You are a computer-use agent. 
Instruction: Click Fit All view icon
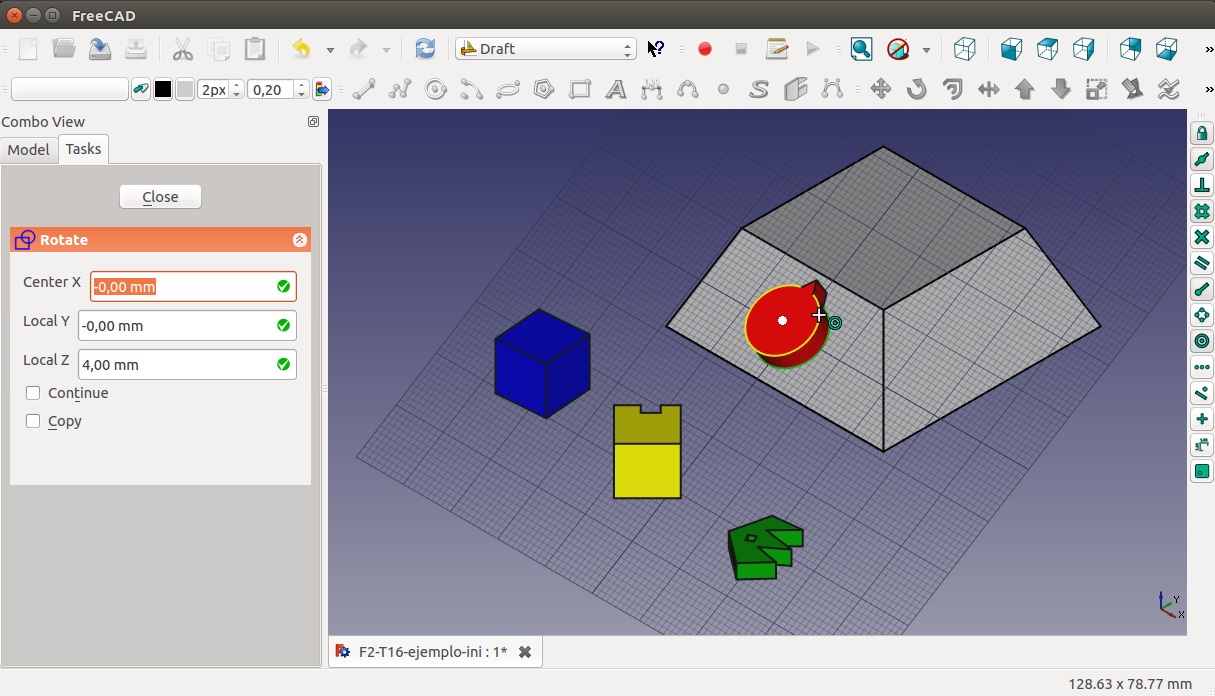tap(861, 48)
